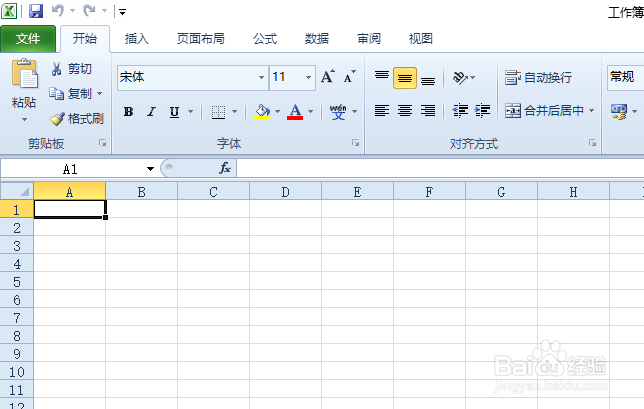The width and height of the screenshot is (644, 409).
Task: Decrease font size with small A icon
Action: pos(349,77)
